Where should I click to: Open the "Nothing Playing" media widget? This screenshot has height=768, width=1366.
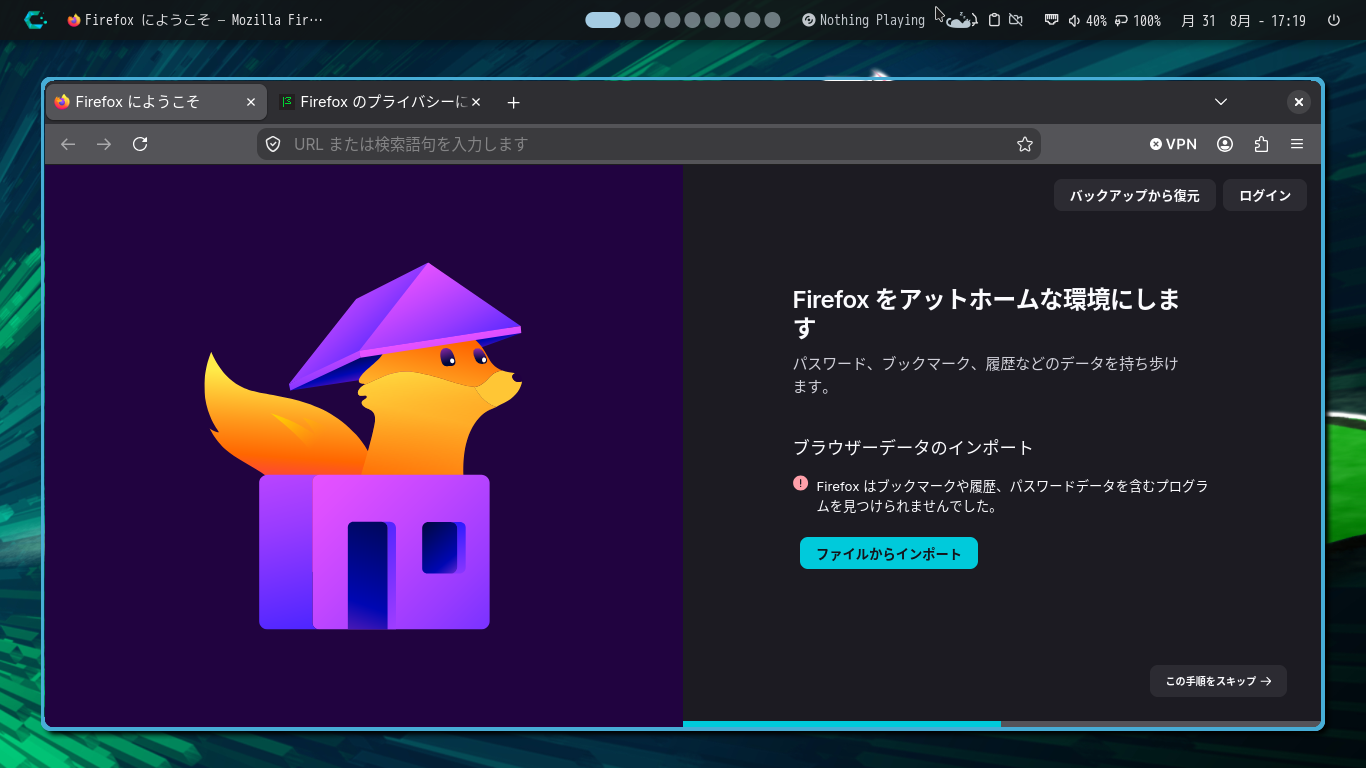point(863,20)
